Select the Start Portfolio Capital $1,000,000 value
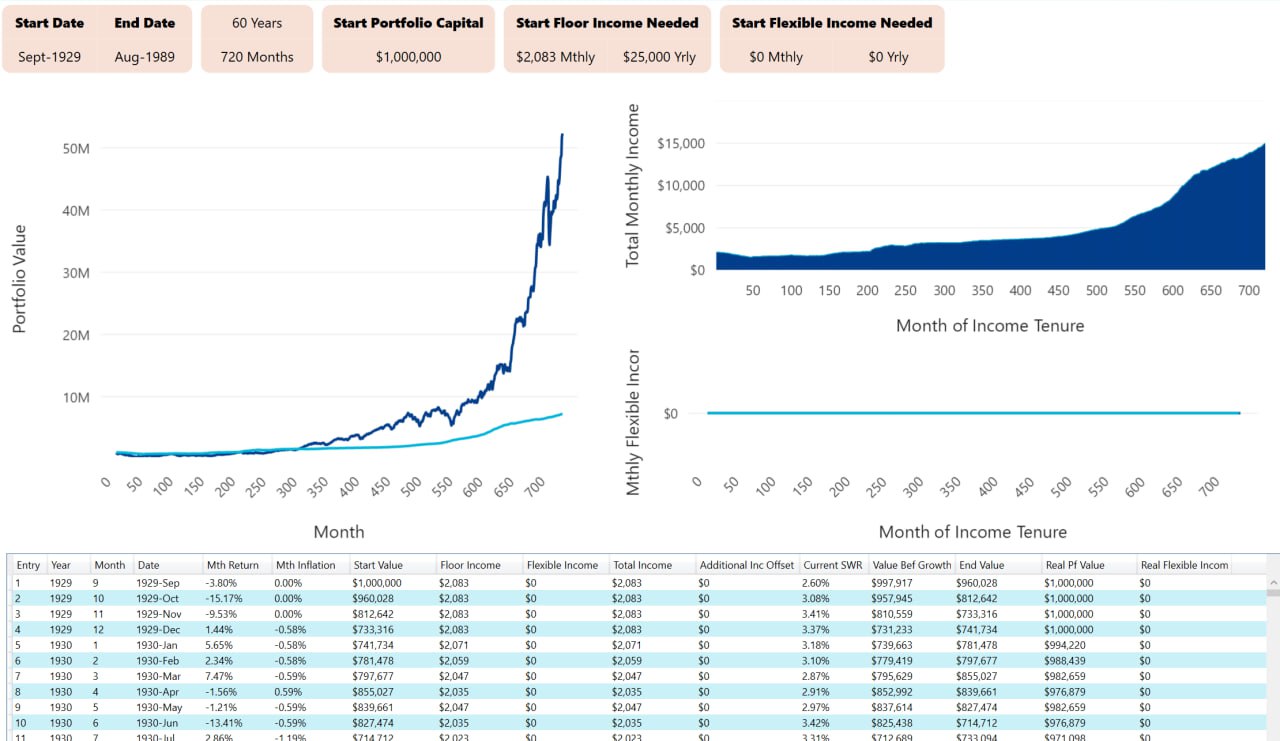 coord(408,57)
